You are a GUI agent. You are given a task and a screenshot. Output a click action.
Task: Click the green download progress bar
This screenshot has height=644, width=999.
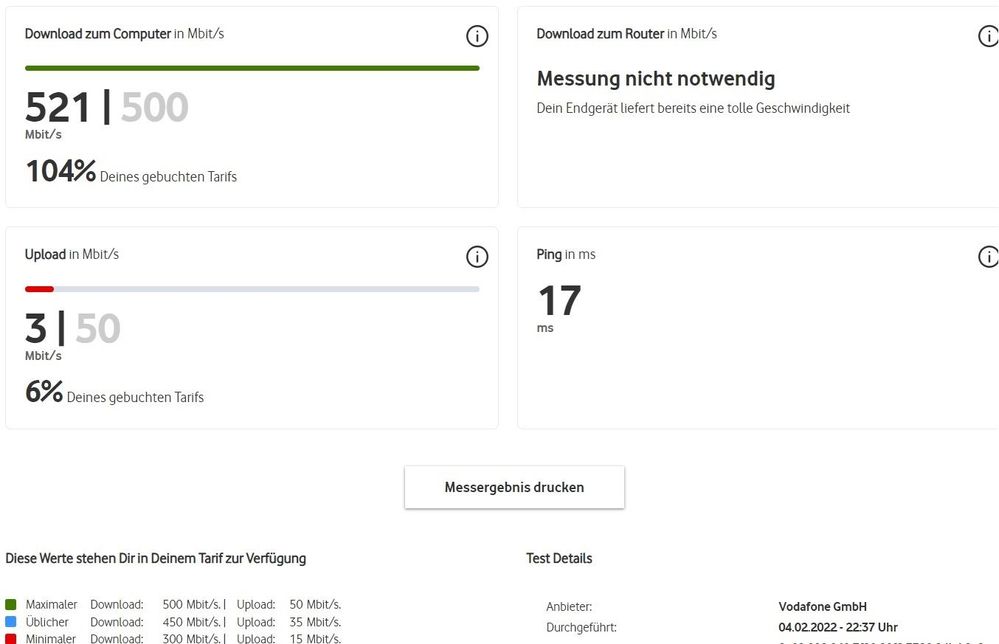click(x=252, y=68)
